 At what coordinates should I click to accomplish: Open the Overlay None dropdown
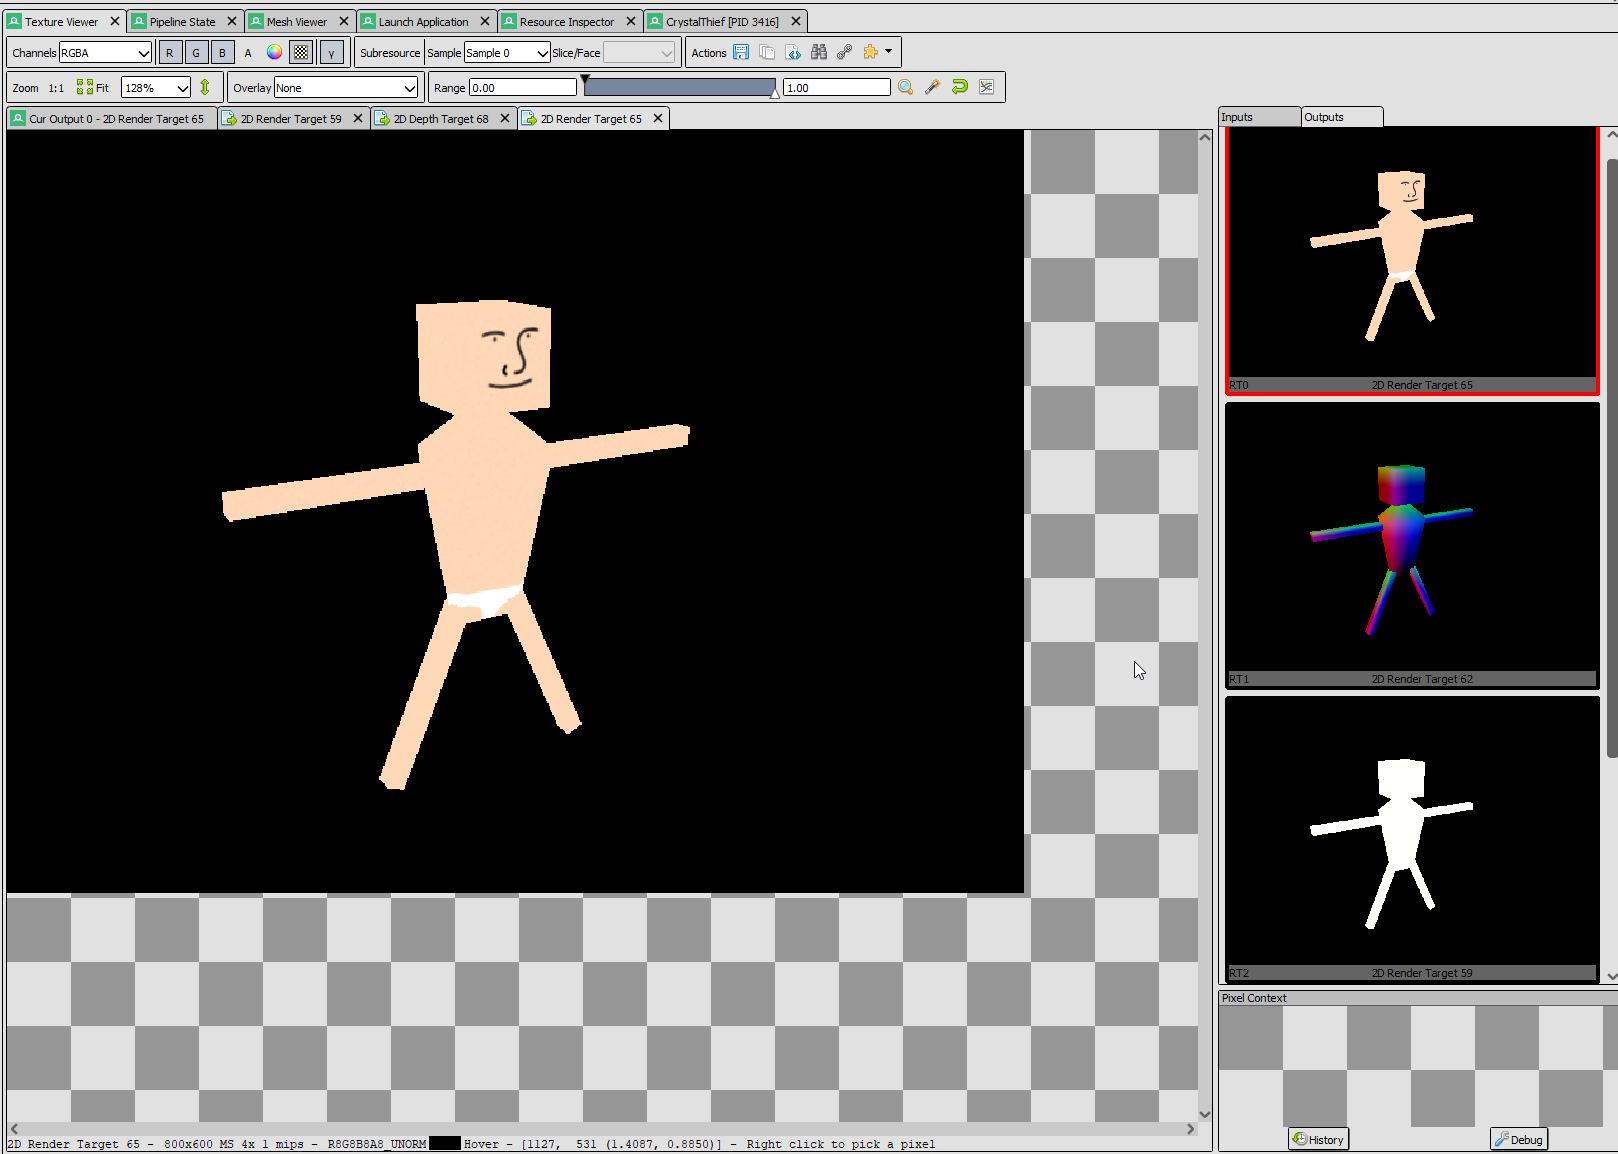346,88
